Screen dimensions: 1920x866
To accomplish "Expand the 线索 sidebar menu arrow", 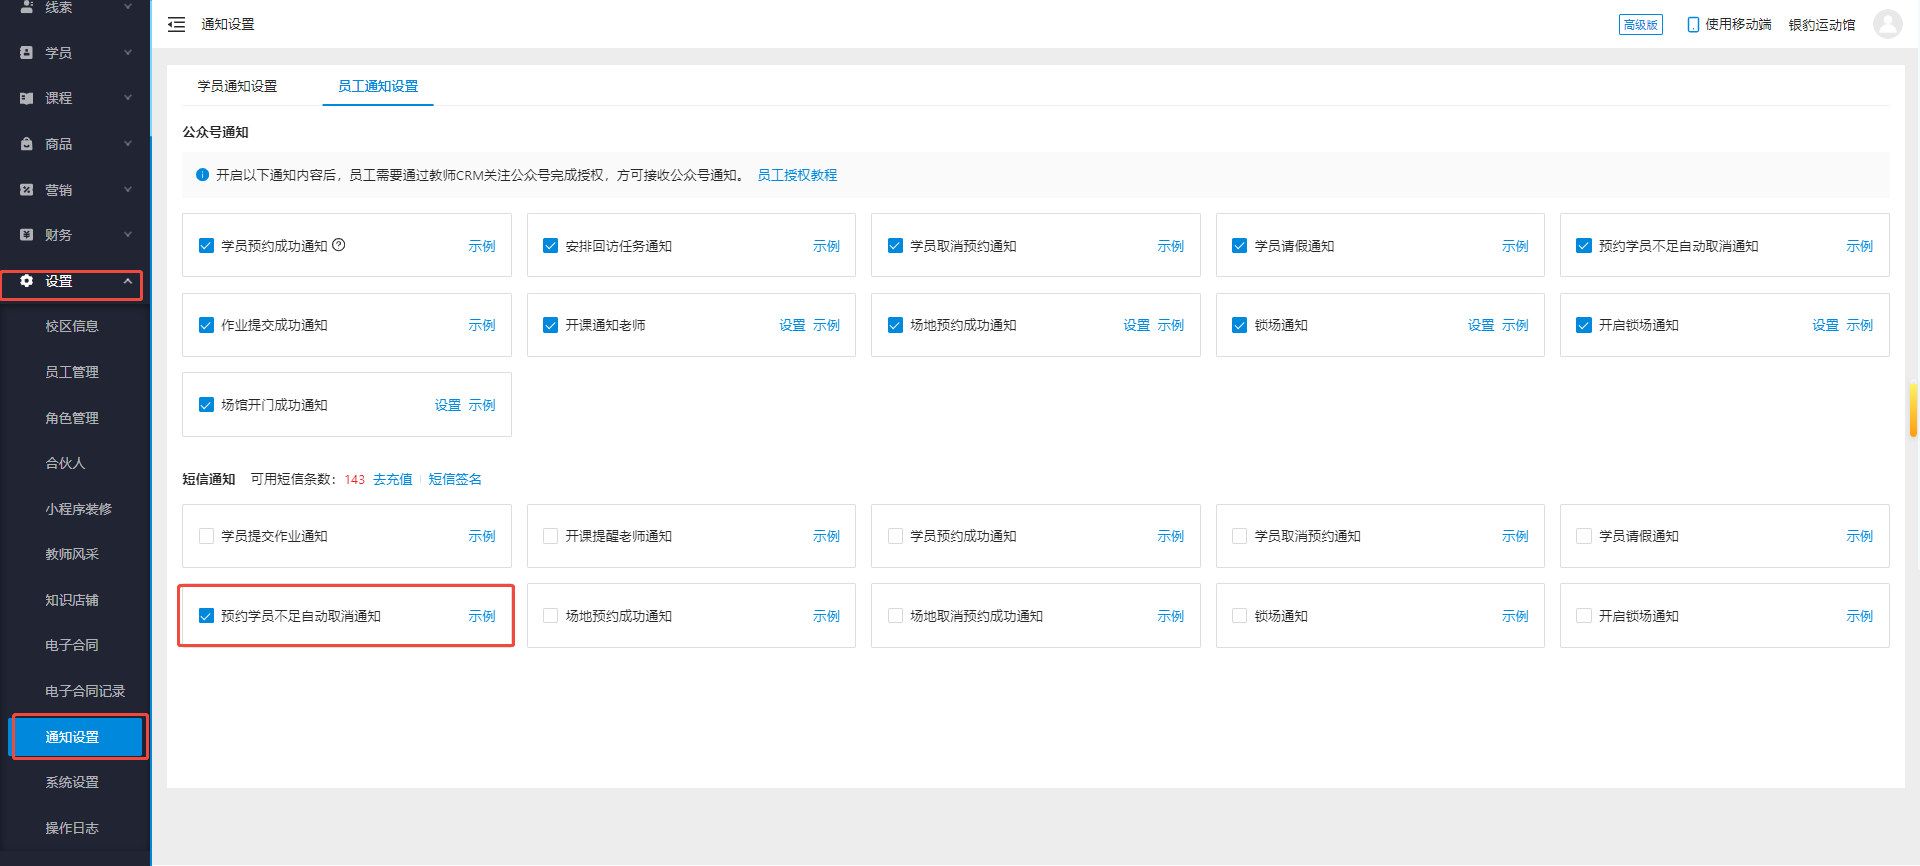I will point(128,7).
